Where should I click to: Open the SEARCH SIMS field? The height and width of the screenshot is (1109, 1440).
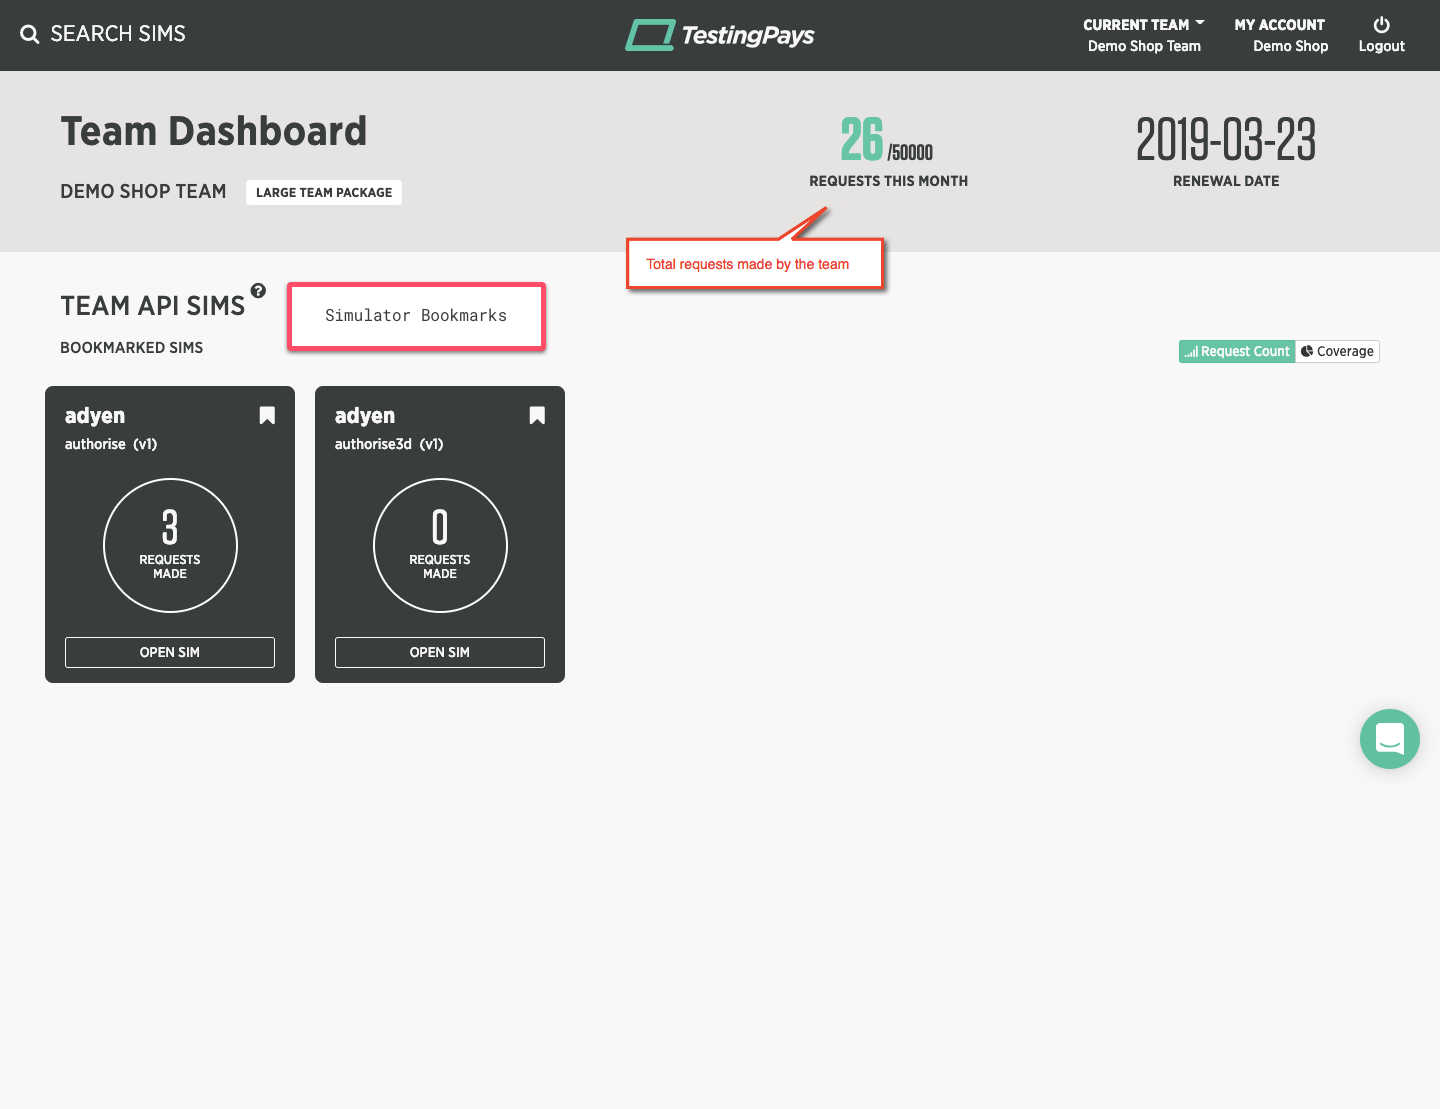(x=118, y=34)
